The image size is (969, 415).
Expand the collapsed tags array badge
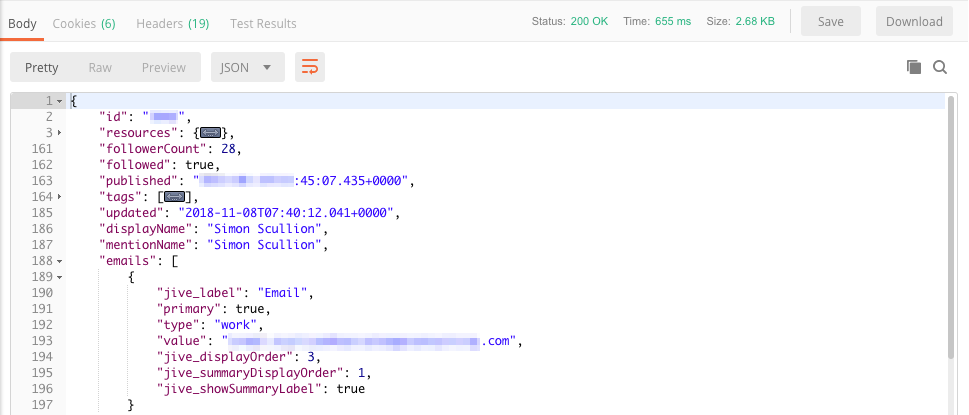[x=174, y=197]
